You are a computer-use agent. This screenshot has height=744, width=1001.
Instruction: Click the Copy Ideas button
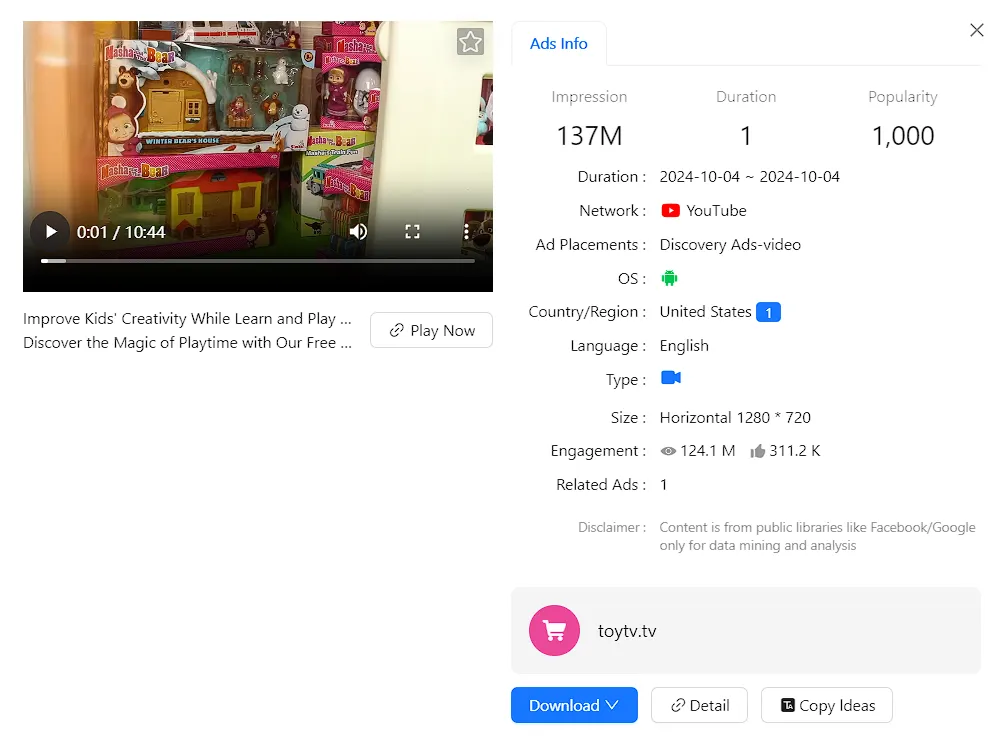[826, 705]
